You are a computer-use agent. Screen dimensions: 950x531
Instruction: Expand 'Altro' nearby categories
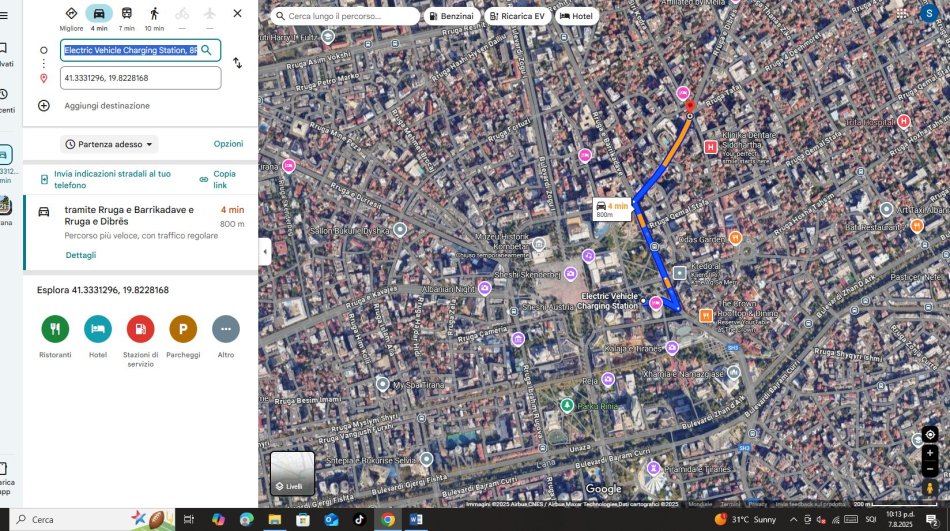point(226,329)
